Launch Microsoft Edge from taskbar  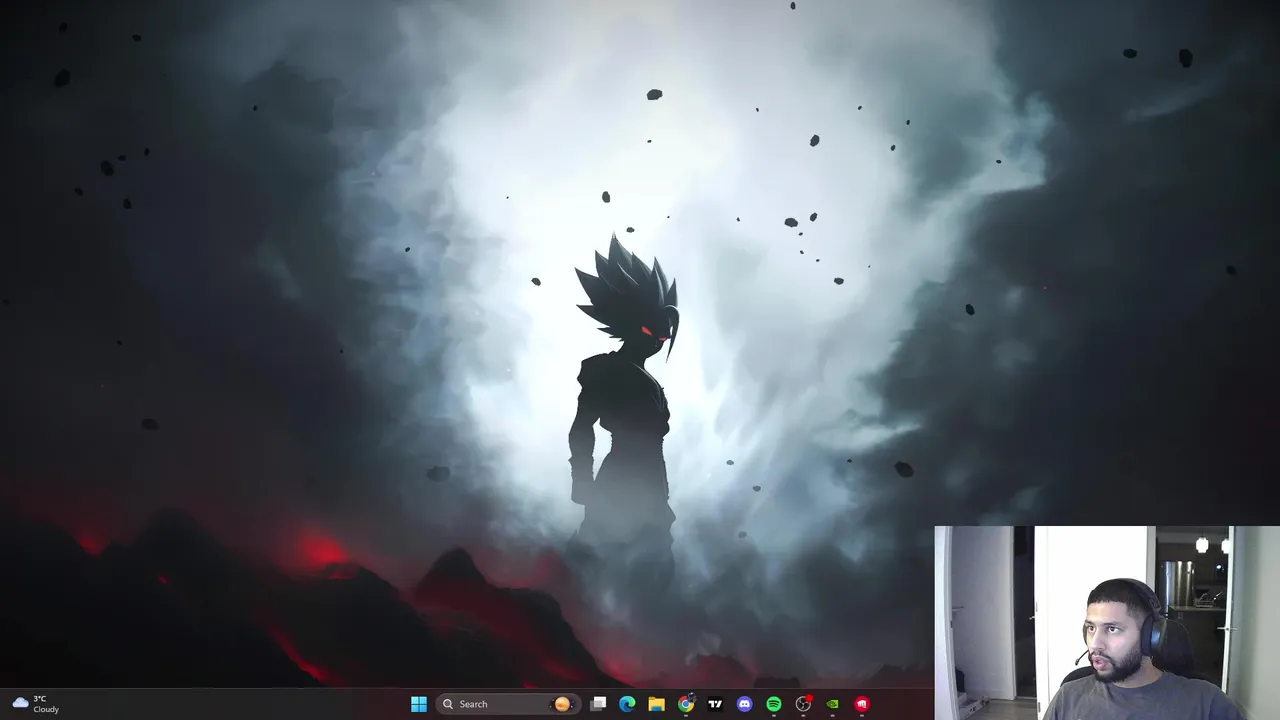point(627,704)
